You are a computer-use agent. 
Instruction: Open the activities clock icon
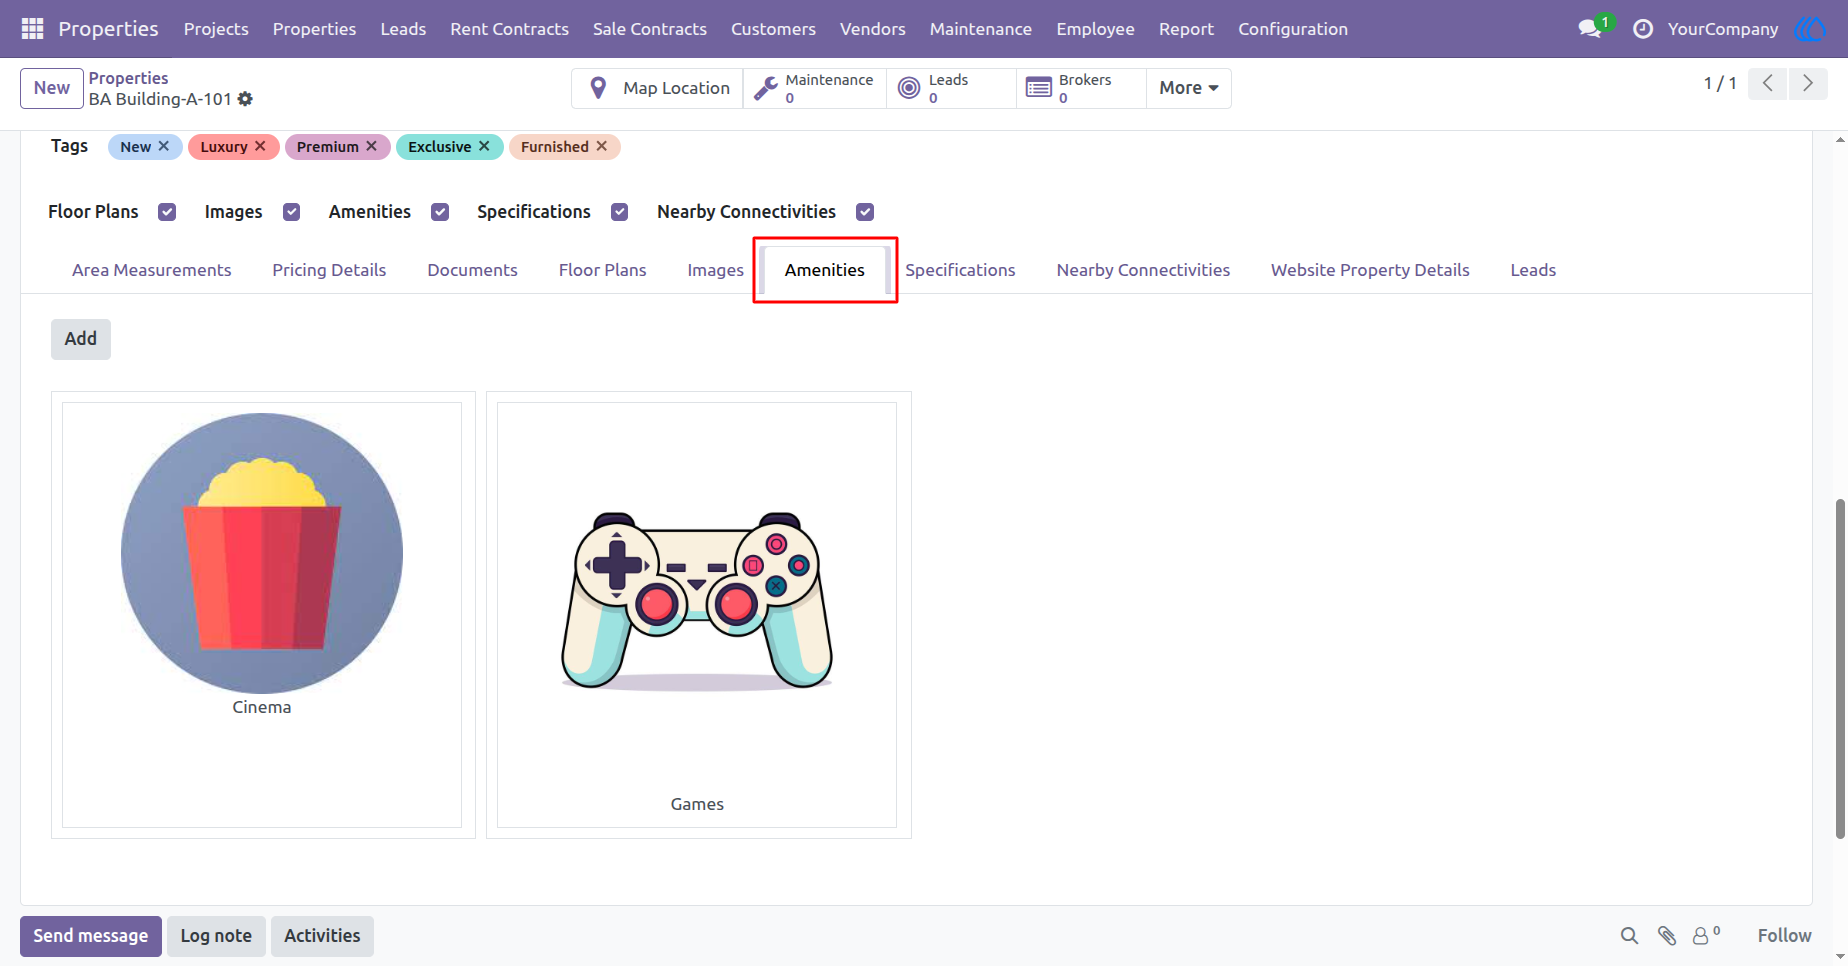(x=1643, y=29)
